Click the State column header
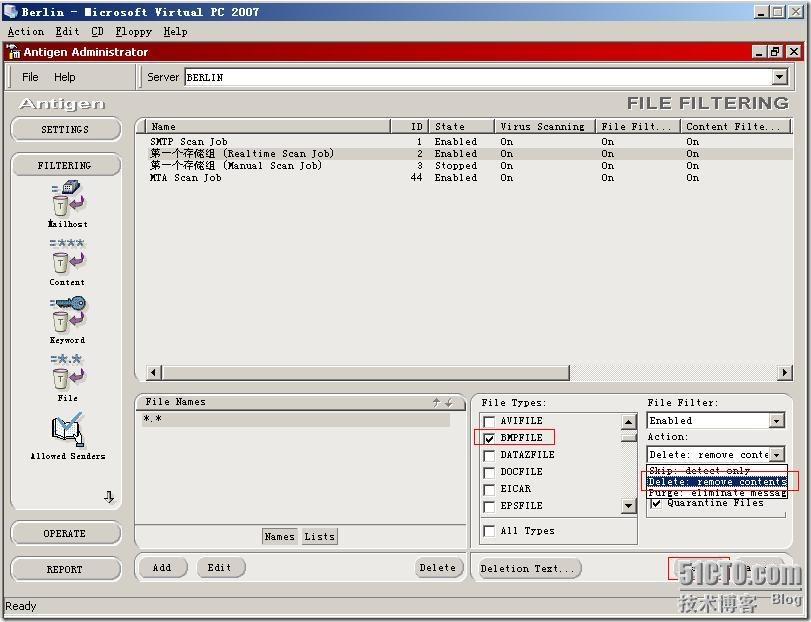This screenshot has width=811, height=622. tap(461, 127)
